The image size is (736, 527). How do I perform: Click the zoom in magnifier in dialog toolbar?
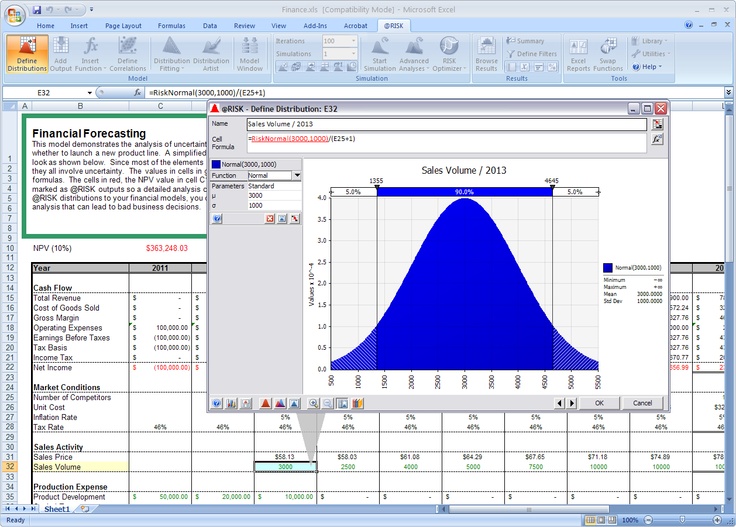click(313, 403)
